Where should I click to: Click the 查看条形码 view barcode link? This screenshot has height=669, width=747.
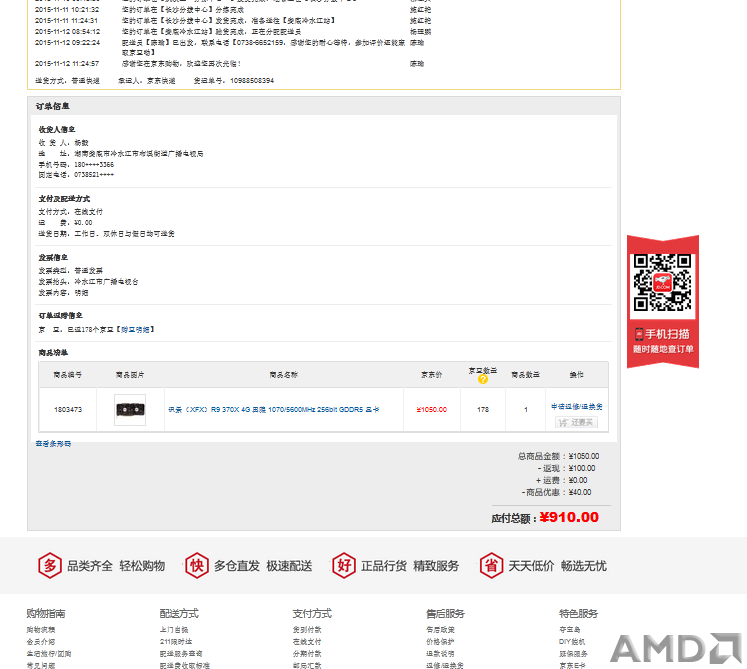[53, 444]
